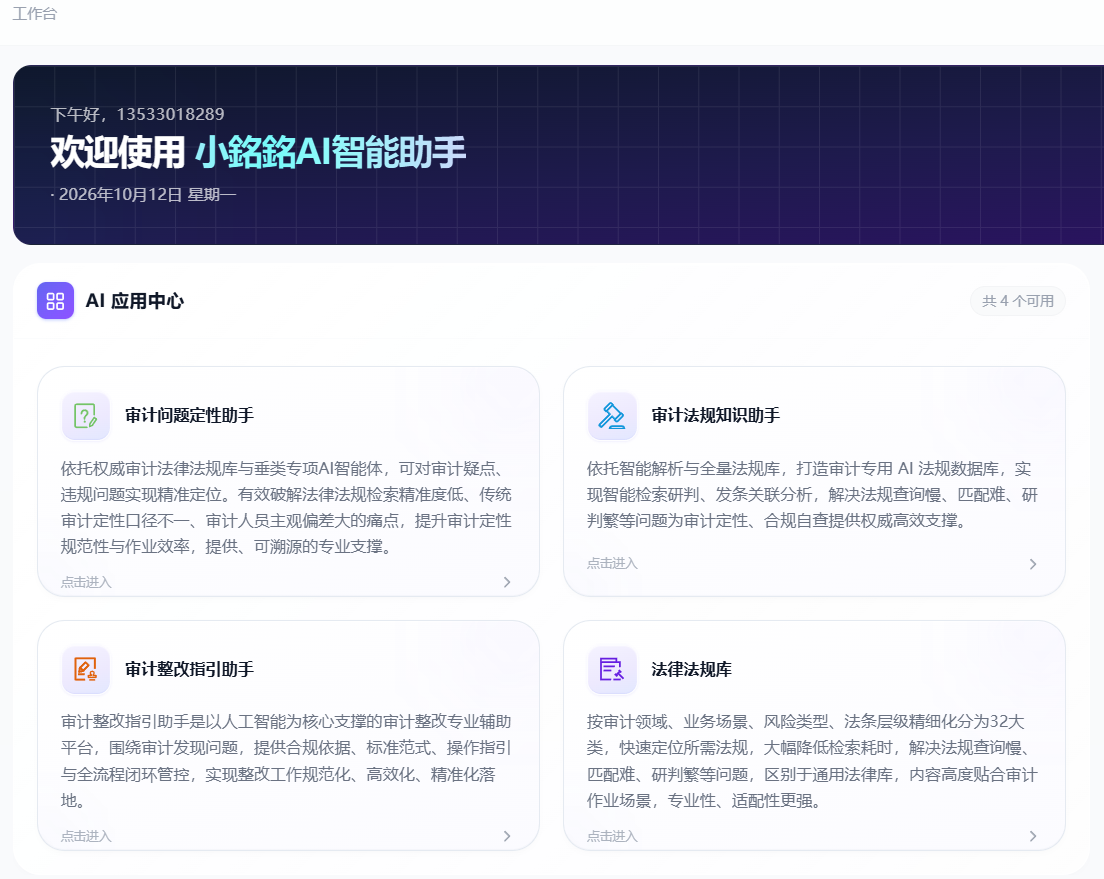Open the 法律法规库 card title
This screenshot has width=1104, height=879.
pyautogui.click(x=691, y=669)
